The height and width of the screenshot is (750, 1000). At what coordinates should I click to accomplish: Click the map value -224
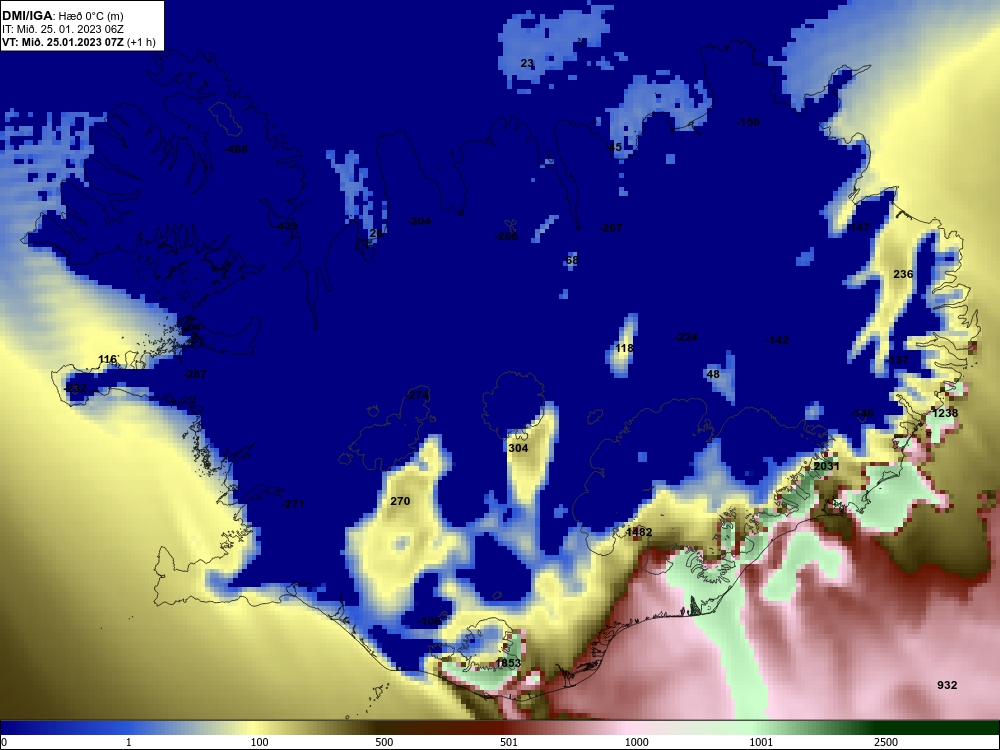686,337
